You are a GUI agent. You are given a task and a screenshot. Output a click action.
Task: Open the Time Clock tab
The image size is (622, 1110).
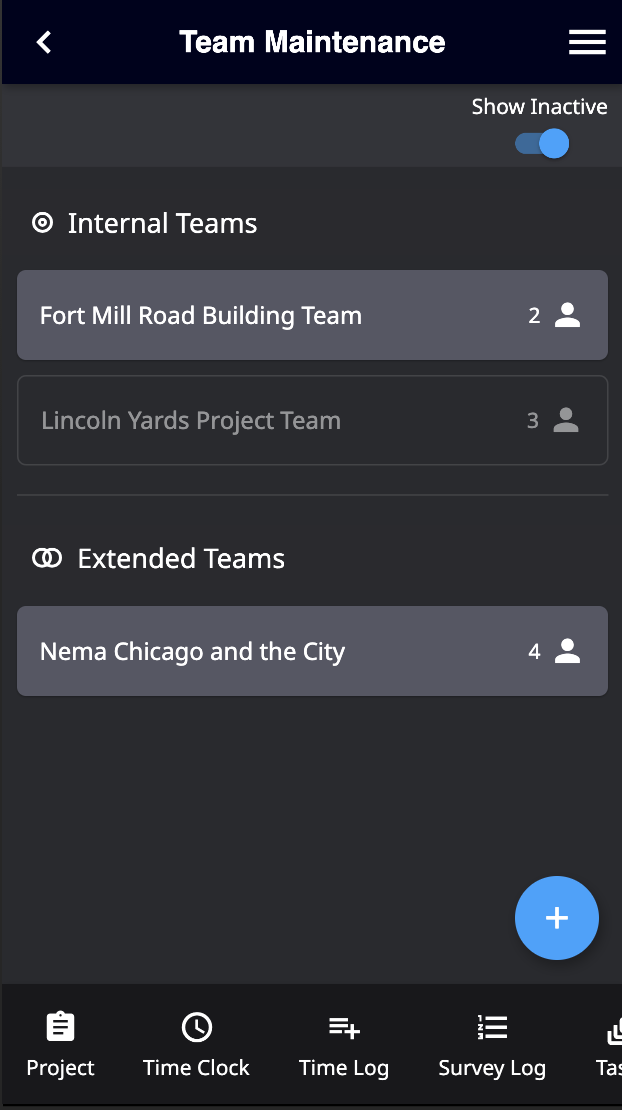point(196,1046)
